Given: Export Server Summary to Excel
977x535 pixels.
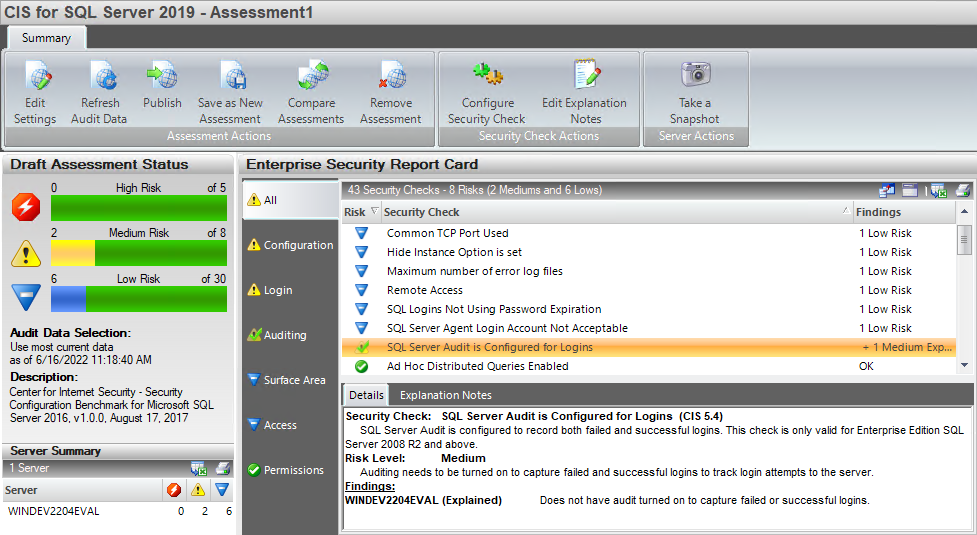Looking at the screenshot, I should click(198, 468).
